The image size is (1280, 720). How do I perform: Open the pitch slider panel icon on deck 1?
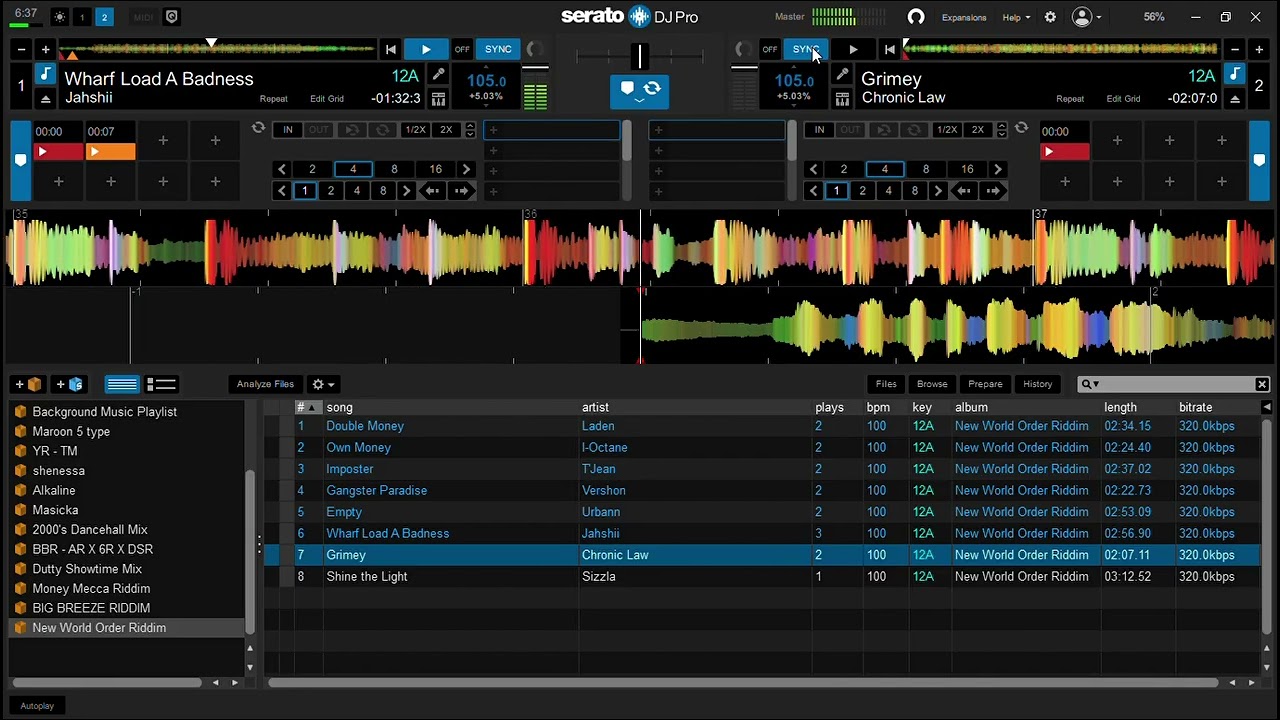tap(438, 98)
